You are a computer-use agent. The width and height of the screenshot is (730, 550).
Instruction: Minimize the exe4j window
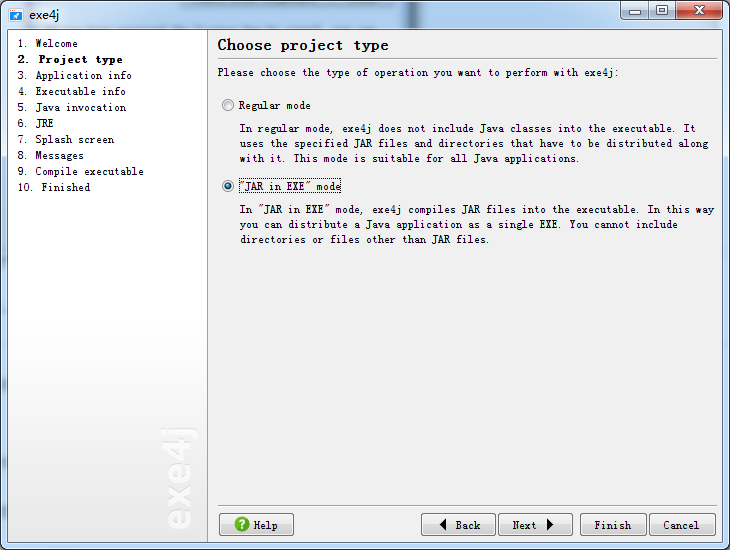tap(635, 10)
